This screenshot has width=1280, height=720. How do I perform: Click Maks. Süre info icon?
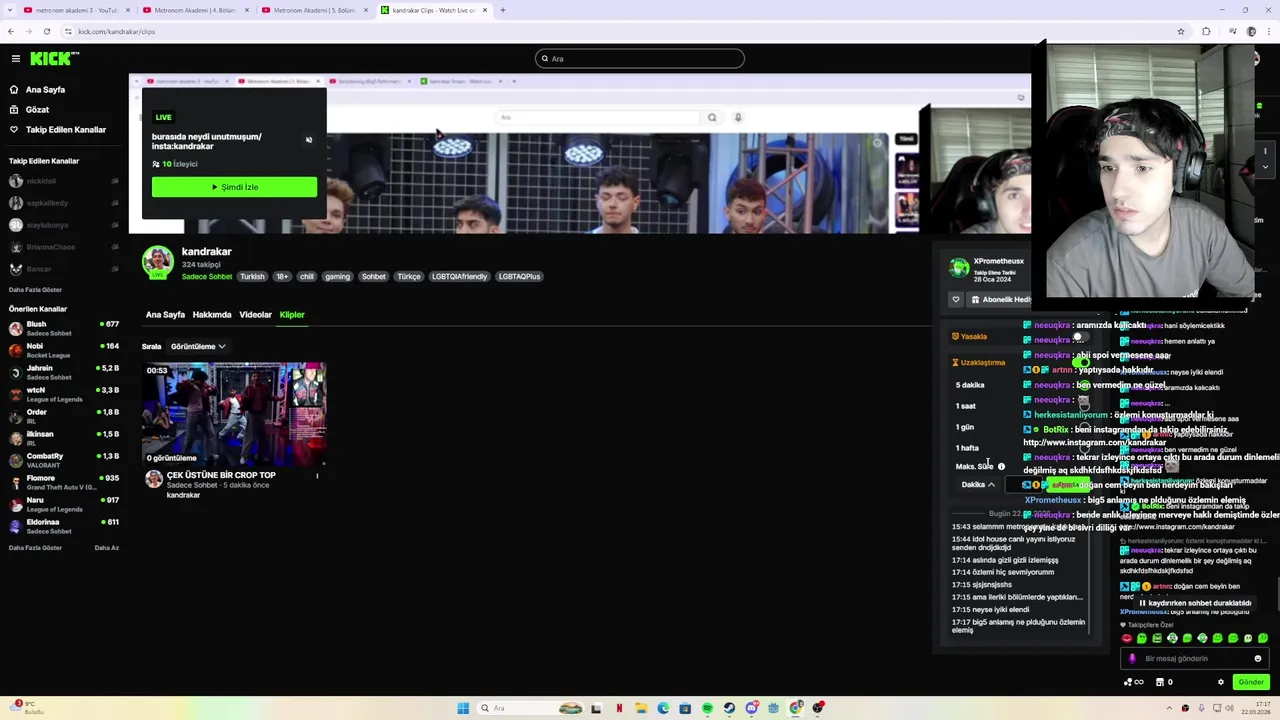1001,467
